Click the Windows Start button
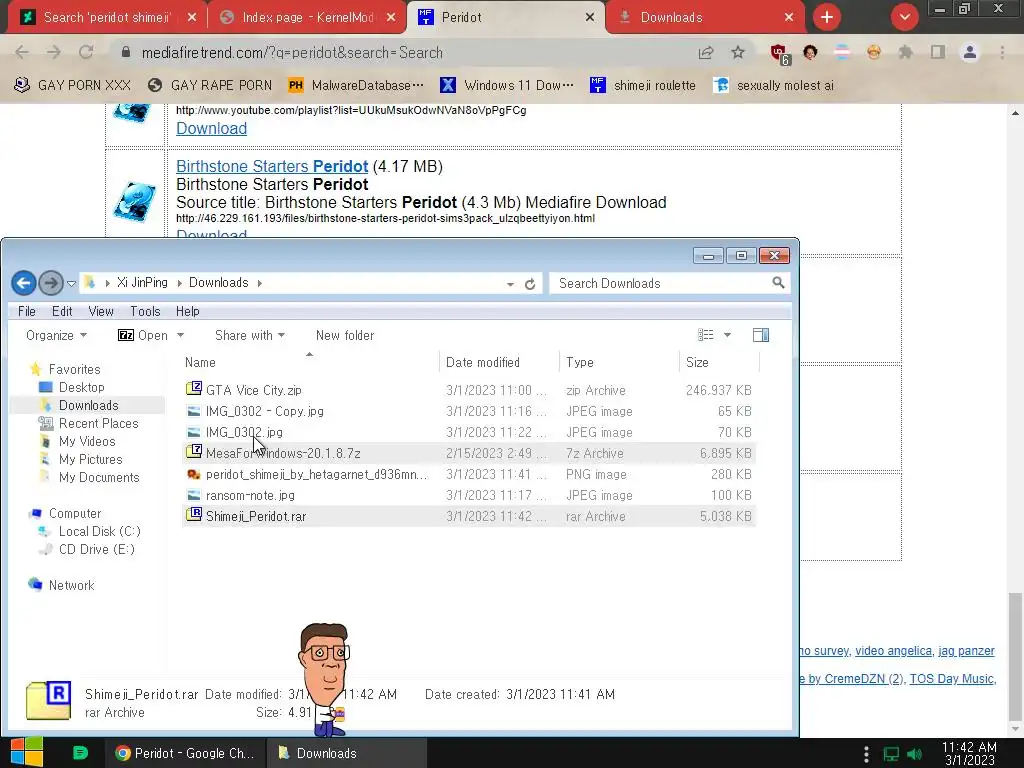The height and width of the screenshot is (768, 1024). (x=27, y=752)
